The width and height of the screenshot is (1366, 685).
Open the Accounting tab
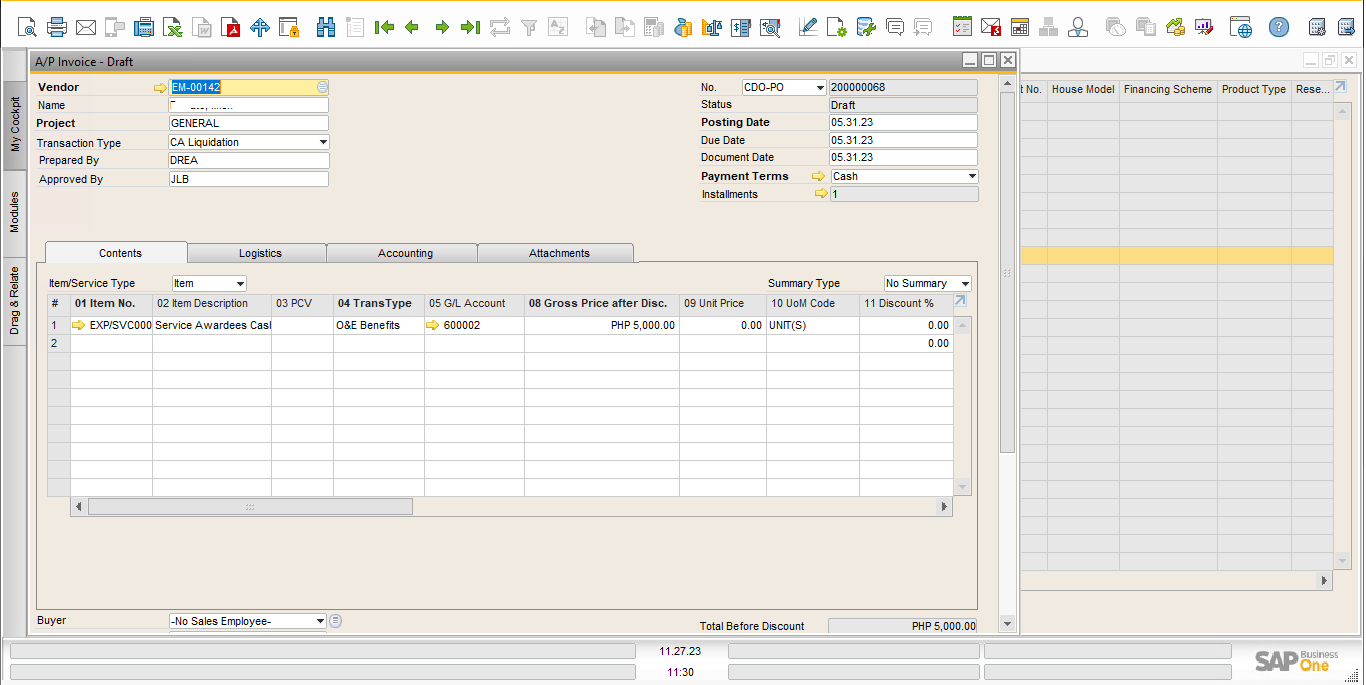405,253
